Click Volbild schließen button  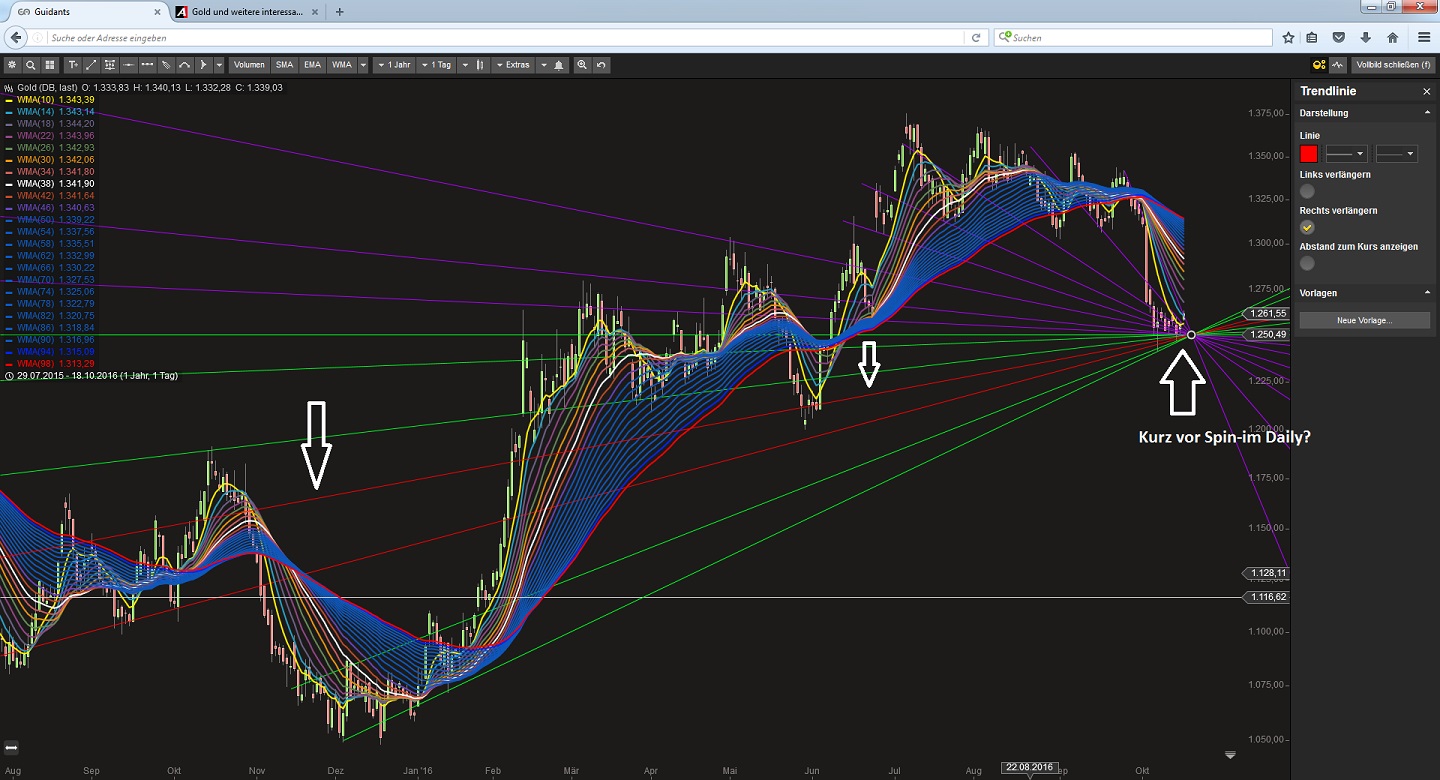click(1393, 65)
